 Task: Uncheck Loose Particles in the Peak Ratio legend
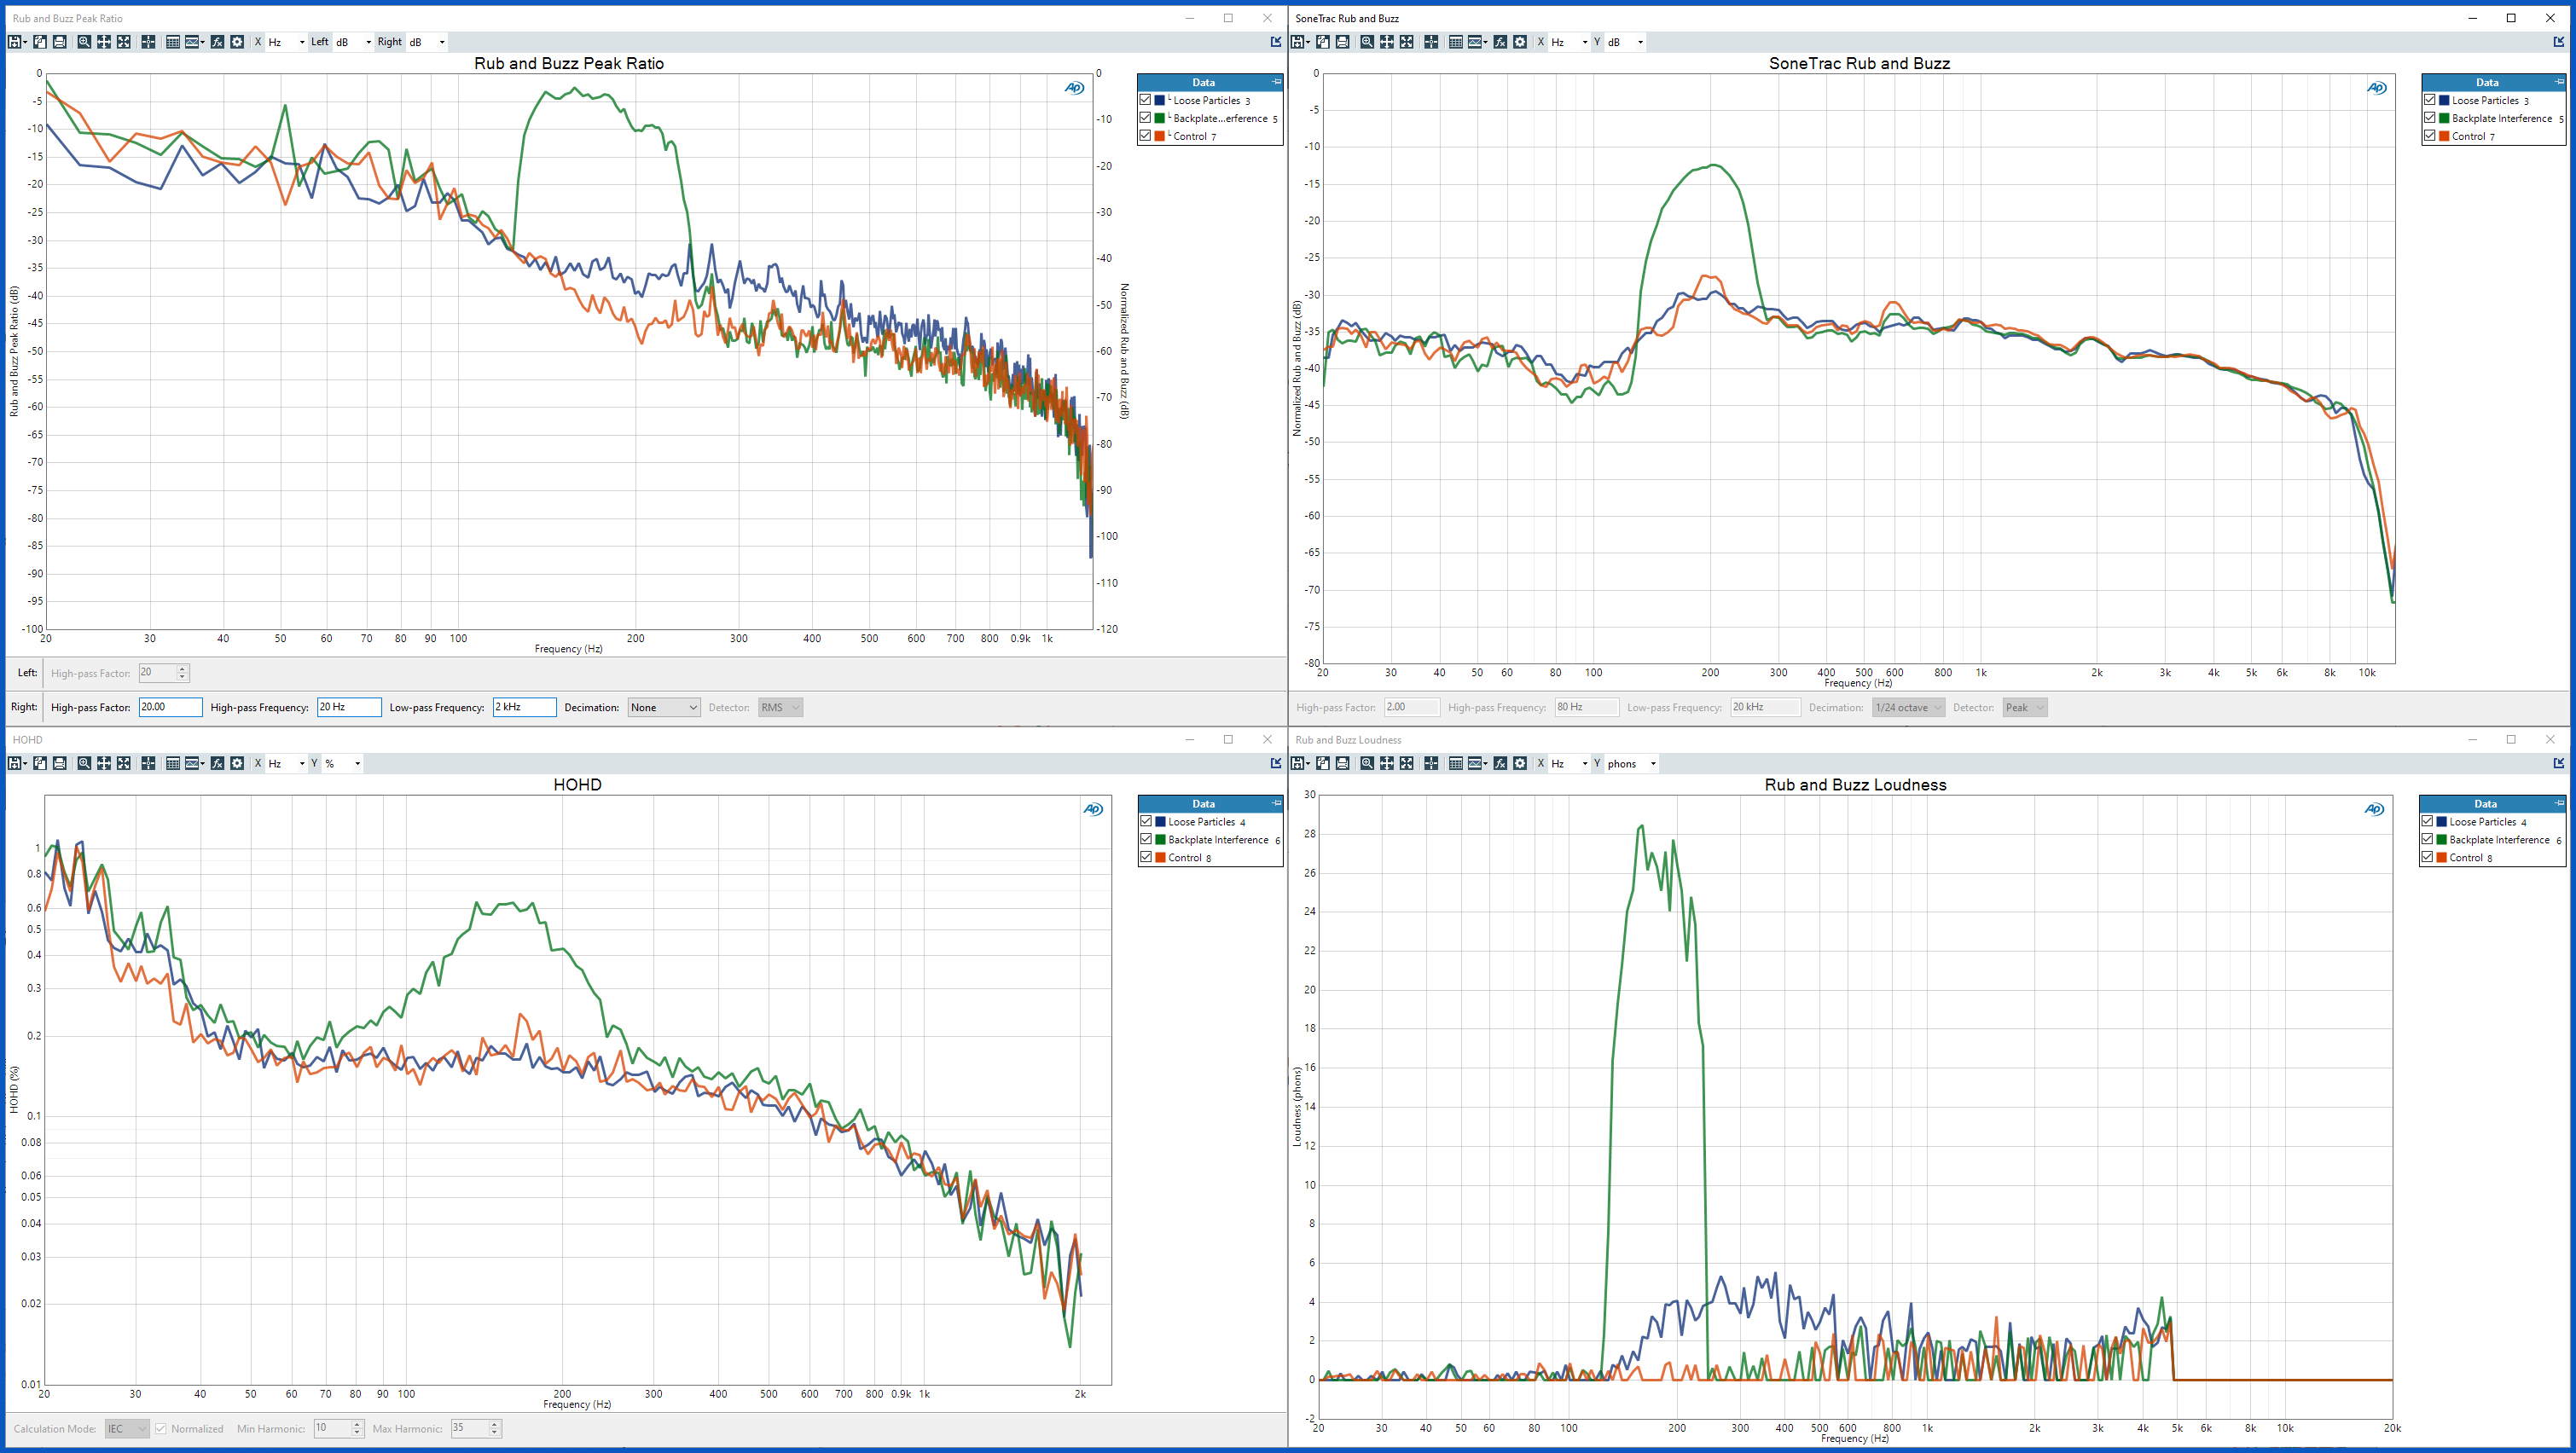tap(1146, 100)
